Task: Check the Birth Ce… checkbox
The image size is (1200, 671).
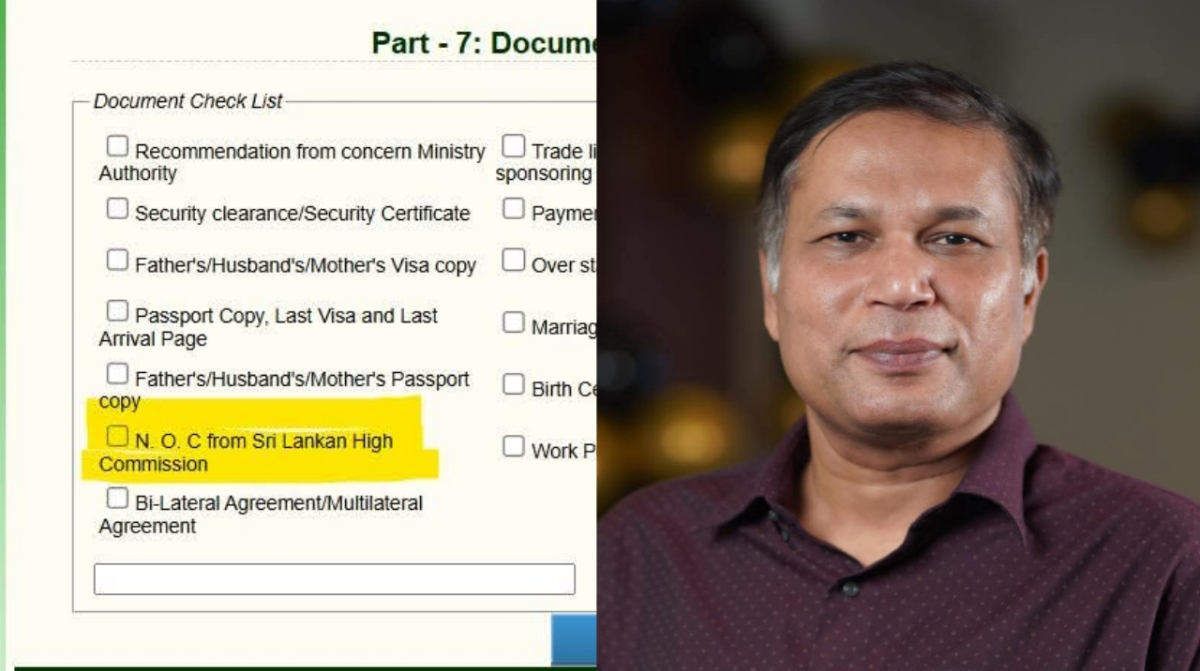Action: [513, 385]
